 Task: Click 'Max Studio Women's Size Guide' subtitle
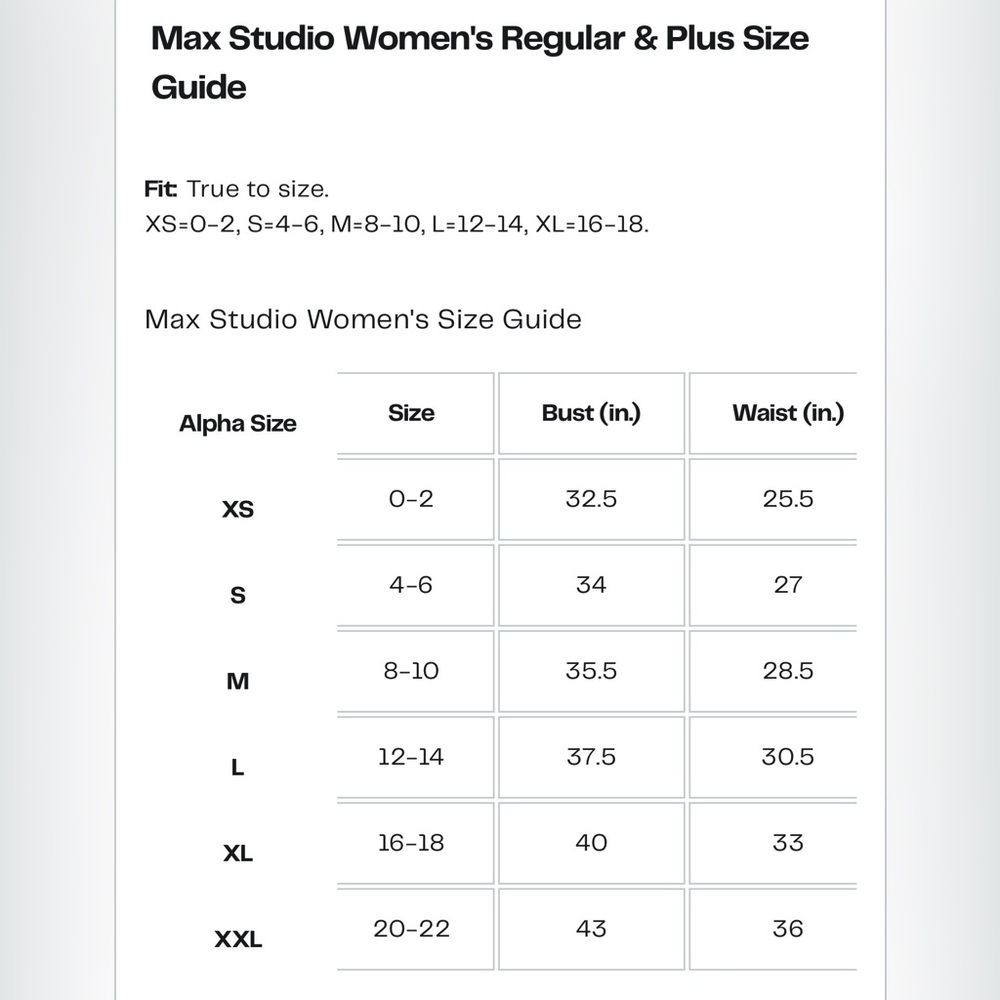tap(363, 319)
